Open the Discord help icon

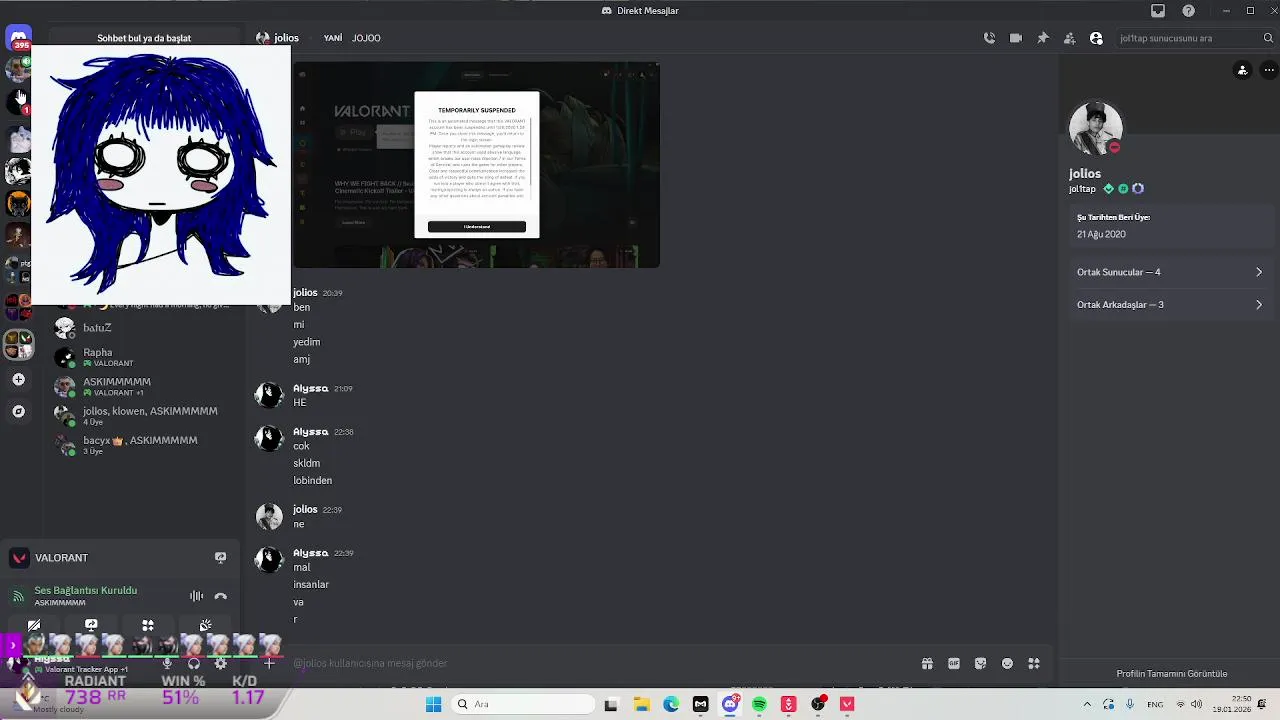click(x=1188, y=11)
